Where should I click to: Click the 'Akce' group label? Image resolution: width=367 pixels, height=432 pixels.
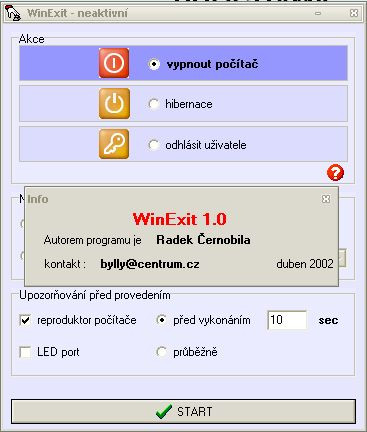point(32,39)
